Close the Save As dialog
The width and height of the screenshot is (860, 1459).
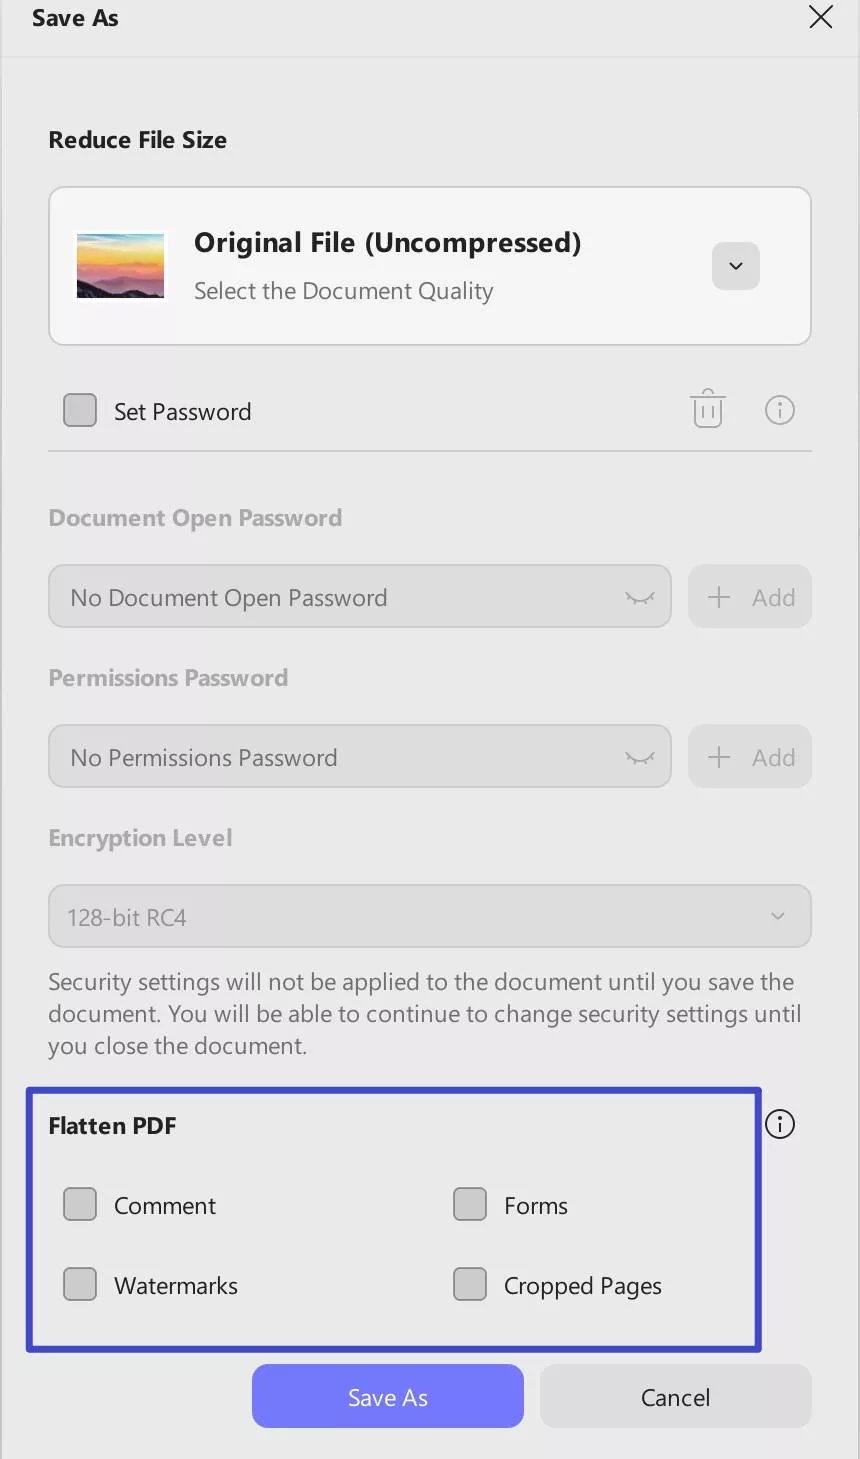pos(820,17)
